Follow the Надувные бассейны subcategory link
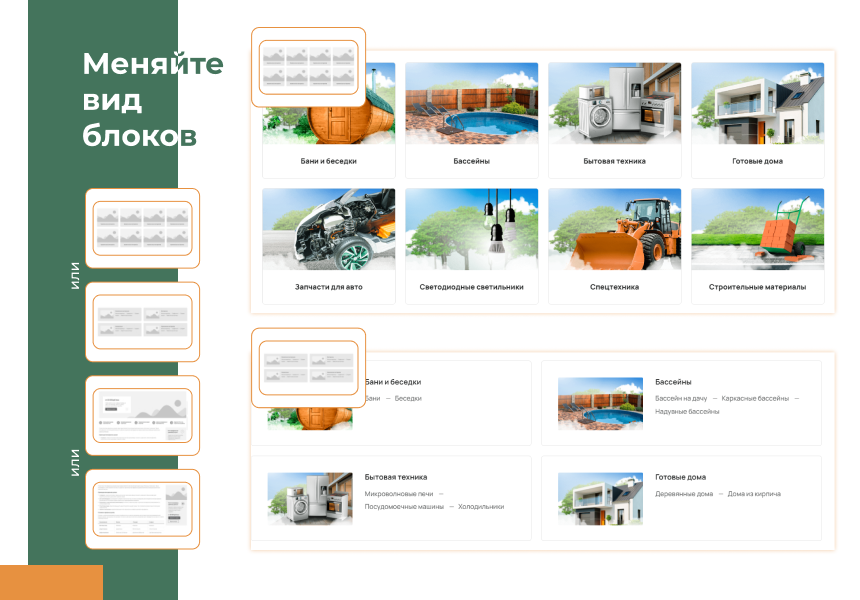860x600 pixels. click(687, 411)
